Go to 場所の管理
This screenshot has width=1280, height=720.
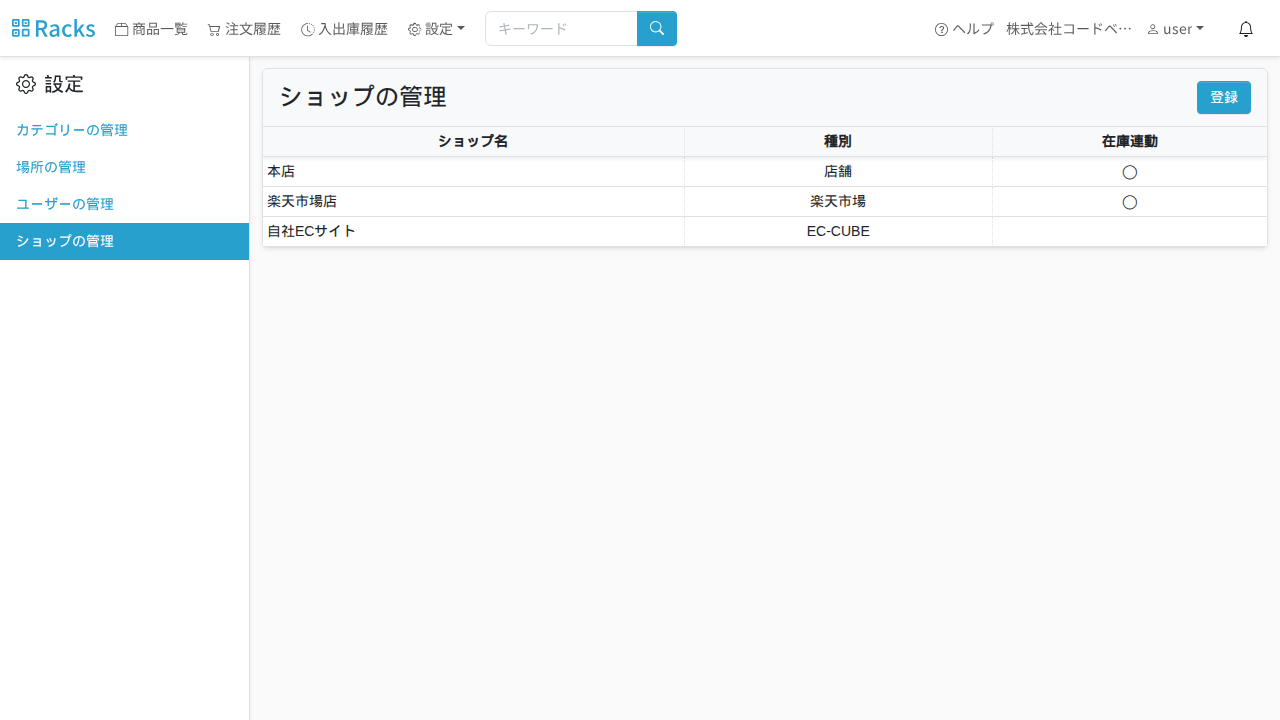[51, 167]
